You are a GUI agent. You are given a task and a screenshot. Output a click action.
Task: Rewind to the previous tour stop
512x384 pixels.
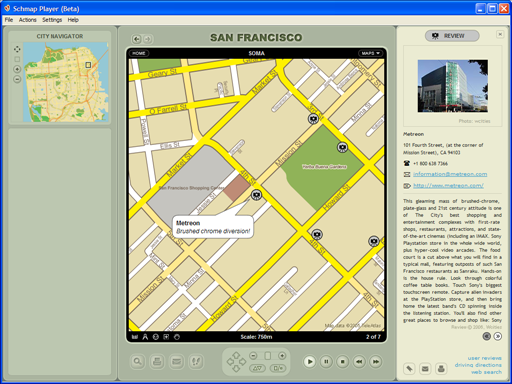pos(359,362)
